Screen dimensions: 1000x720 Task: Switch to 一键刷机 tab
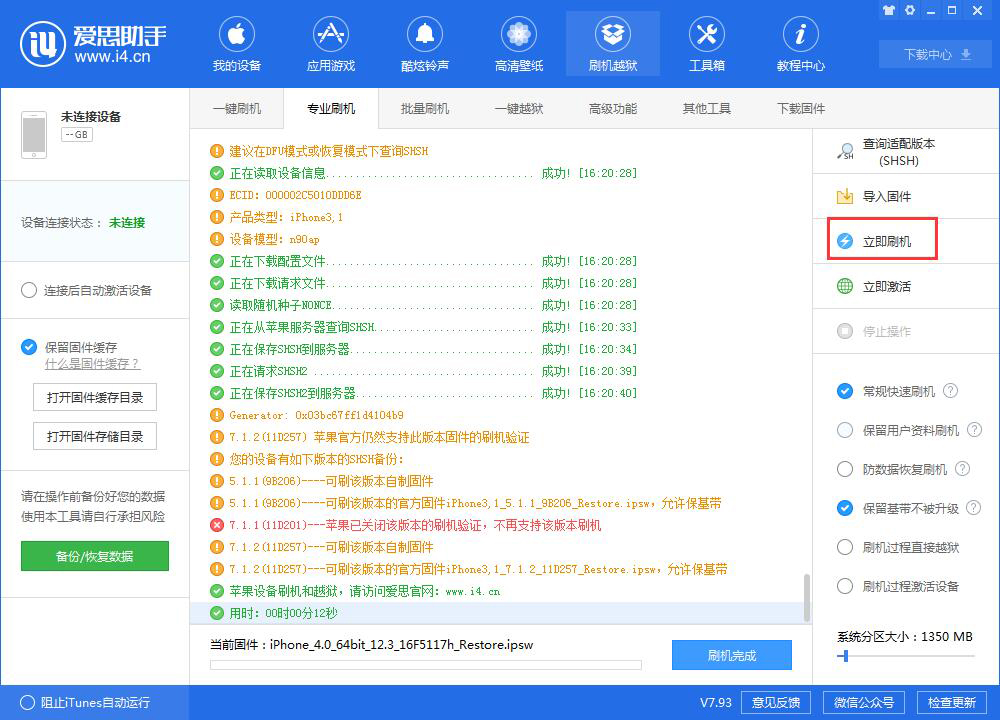pos(237,108)
